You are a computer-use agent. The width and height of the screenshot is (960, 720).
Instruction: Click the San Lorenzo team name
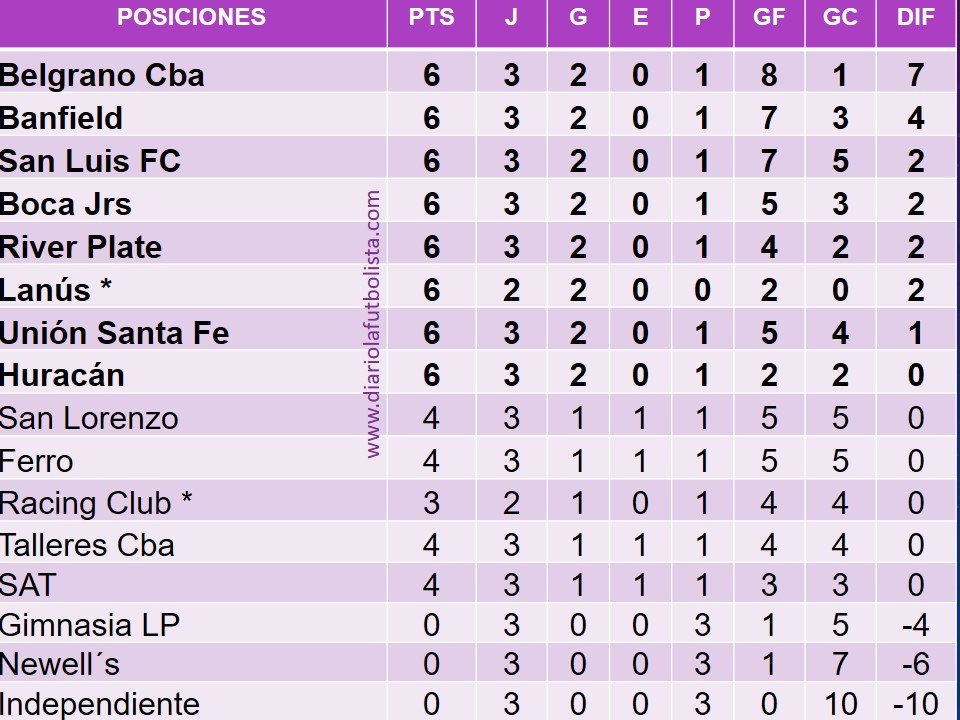89,419
